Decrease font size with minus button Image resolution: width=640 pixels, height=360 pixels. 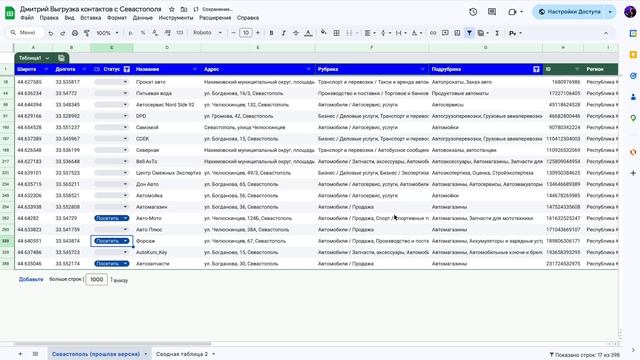pyautogui.click(x=233, y=33)
